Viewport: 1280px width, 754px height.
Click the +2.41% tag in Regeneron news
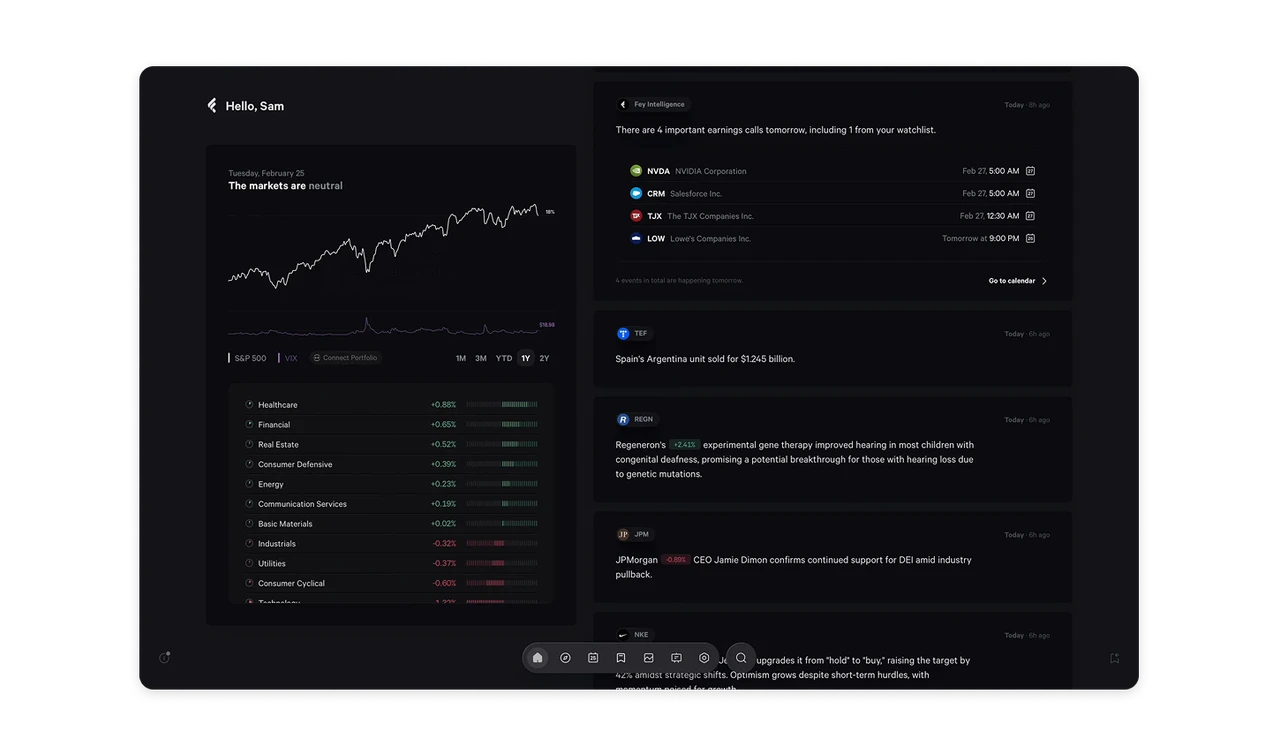coord(684,445)
